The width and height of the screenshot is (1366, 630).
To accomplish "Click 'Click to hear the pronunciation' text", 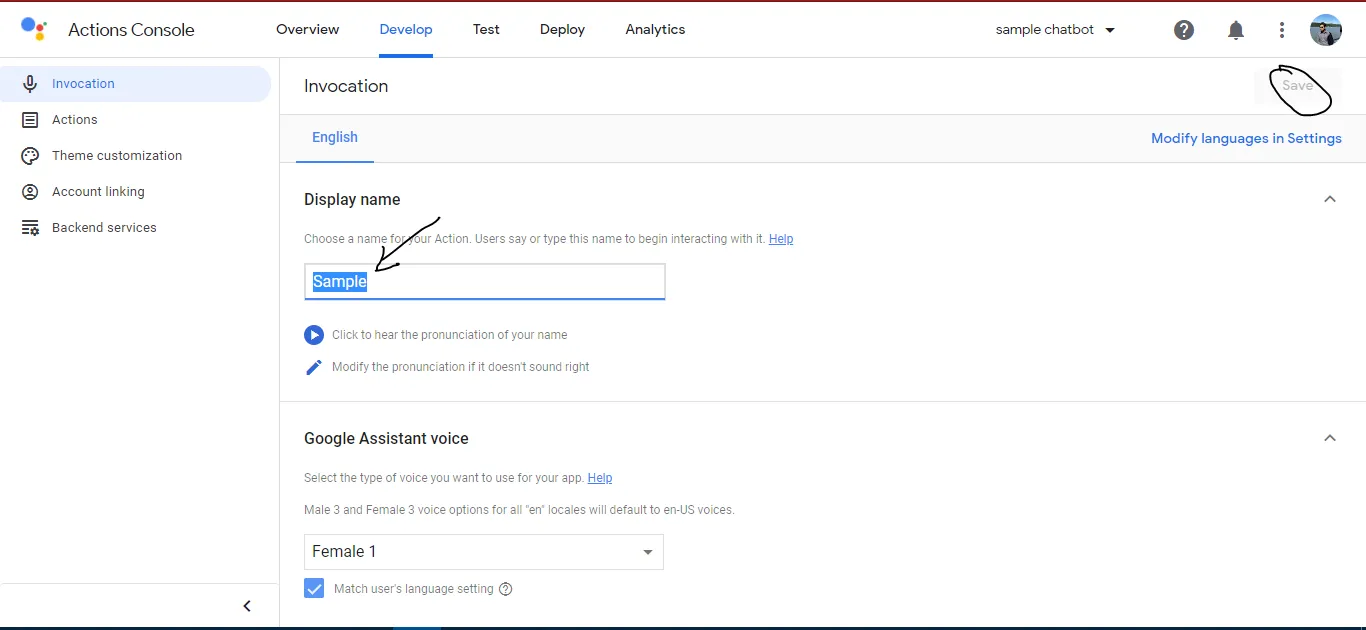I will pyautogui.click(x=450, y=335).
